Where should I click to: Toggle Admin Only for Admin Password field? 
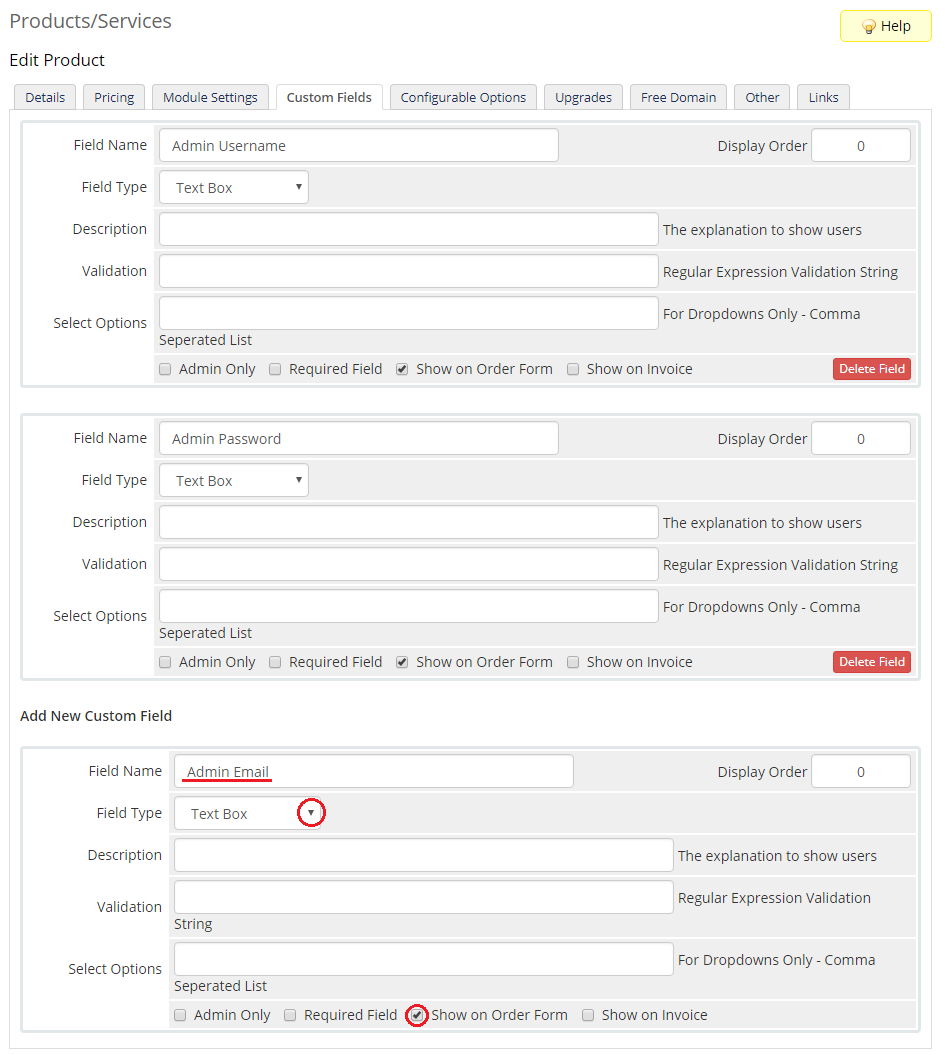[x=165, y=662]
